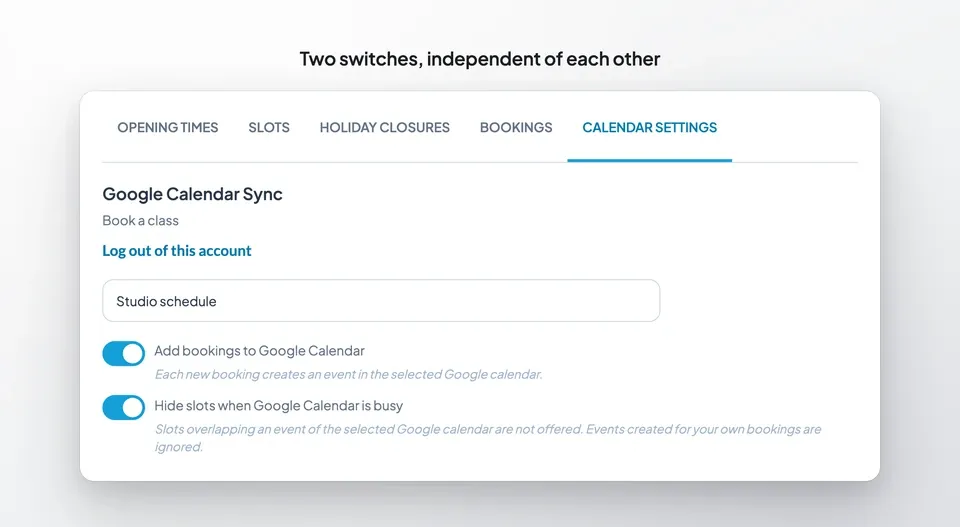The height and width of the screenshot is (527, 960).
Task: Click the label Add bookings to Google Calendar
Action: [x=259, y=351]
